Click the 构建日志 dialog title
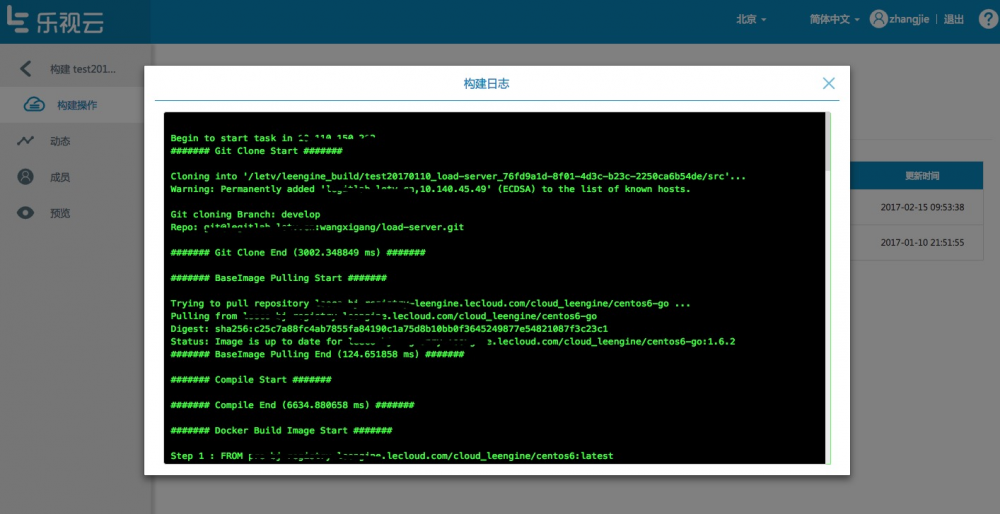Viewport: 1000px width, 514px height. [x=486, y=84]
